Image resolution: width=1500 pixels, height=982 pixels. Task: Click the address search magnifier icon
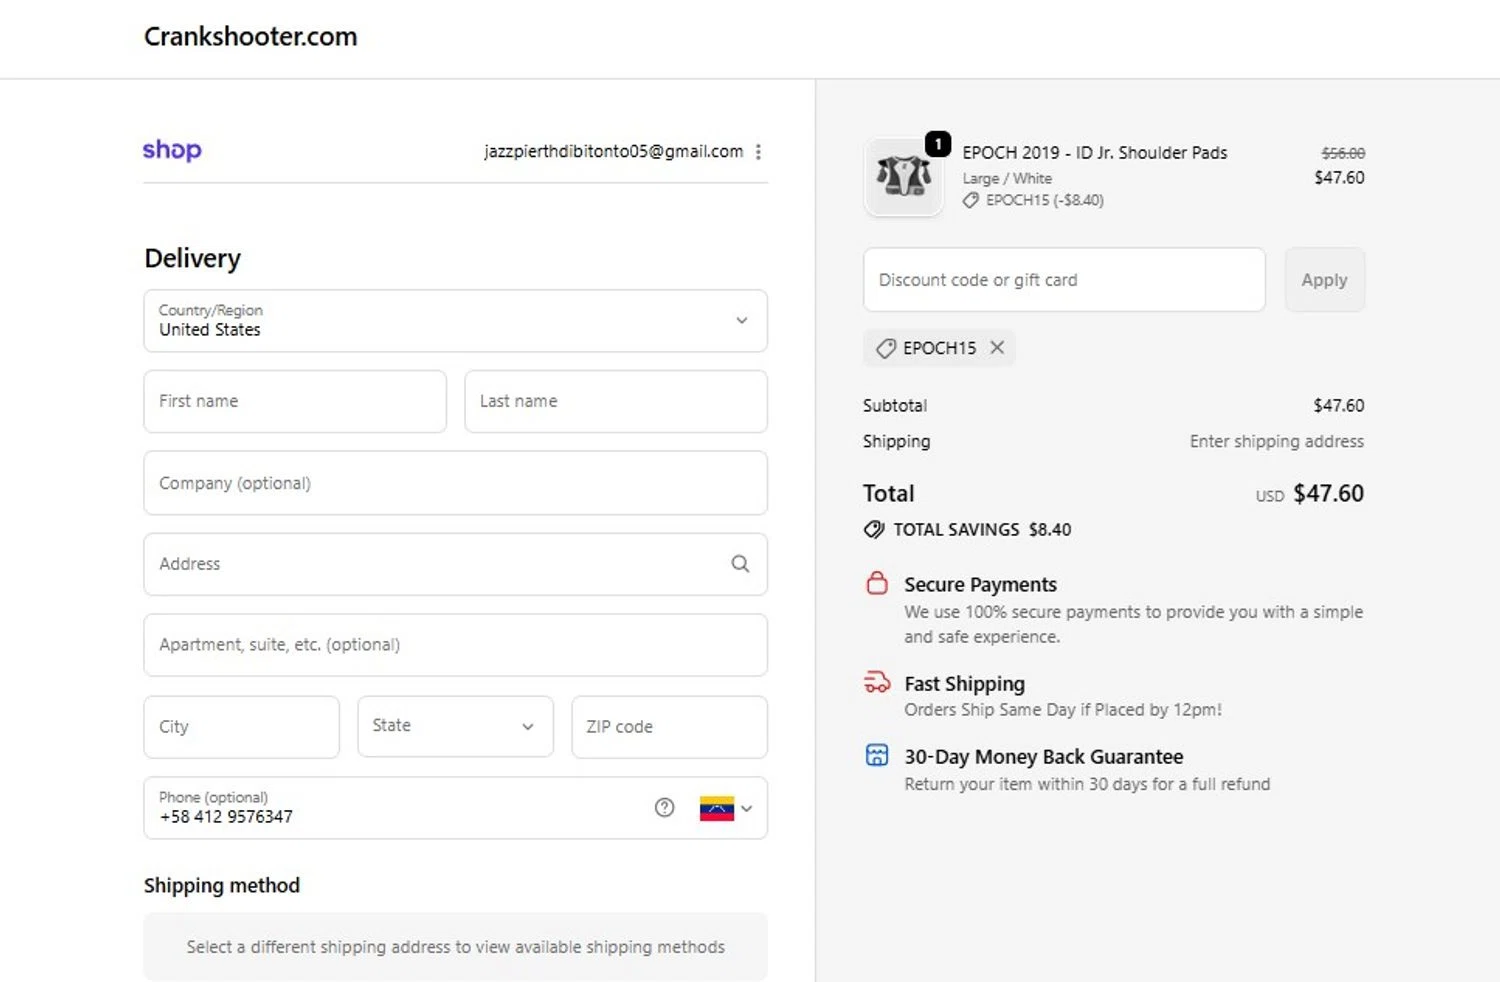click(x=740, y=564)
